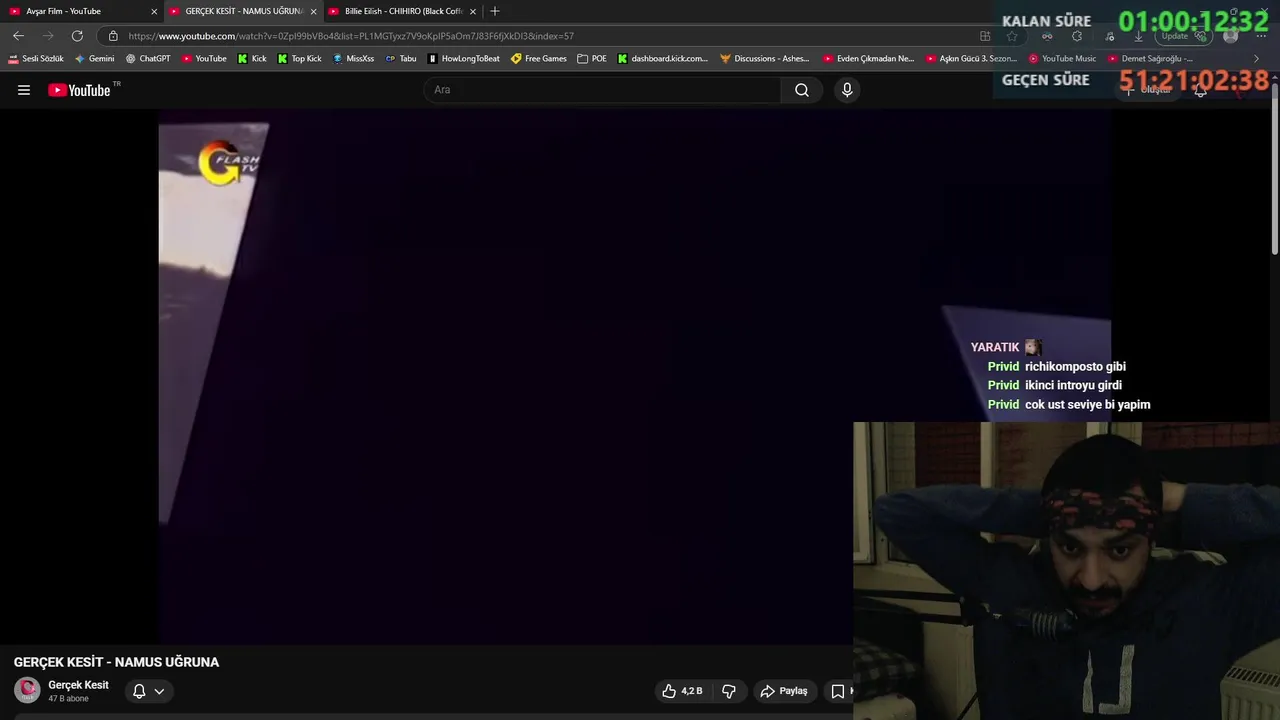Viewport: 1280px width, 720px height.
Task: Focus the YouTube 'Ara' search field
Action: click(603, 90)
